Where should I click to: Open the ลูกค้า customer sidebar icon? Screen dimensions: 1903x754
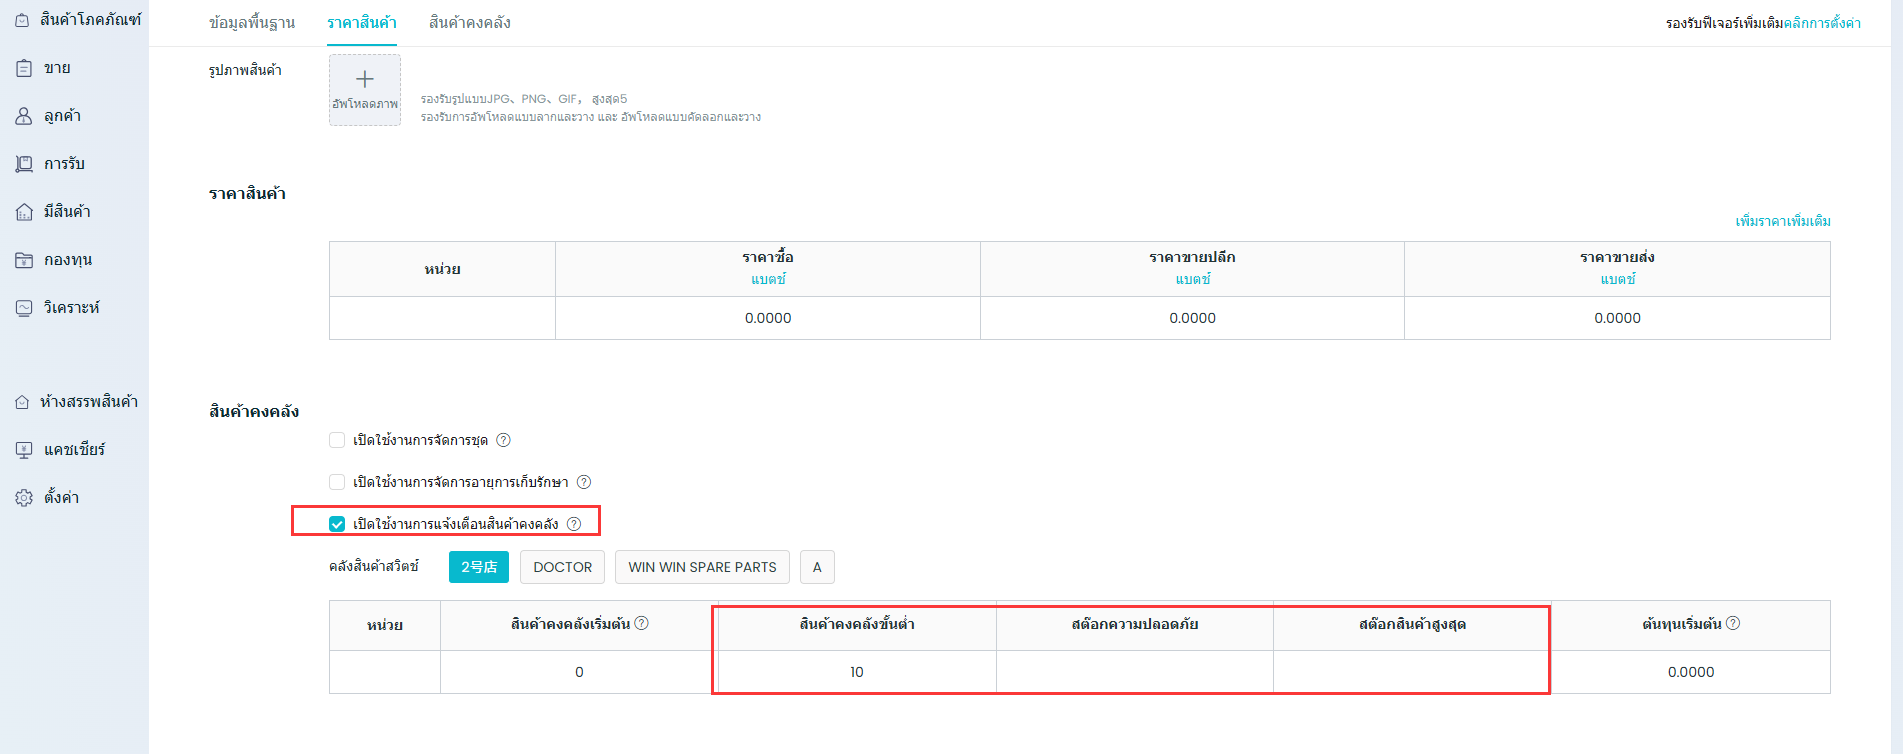point(24,116)
